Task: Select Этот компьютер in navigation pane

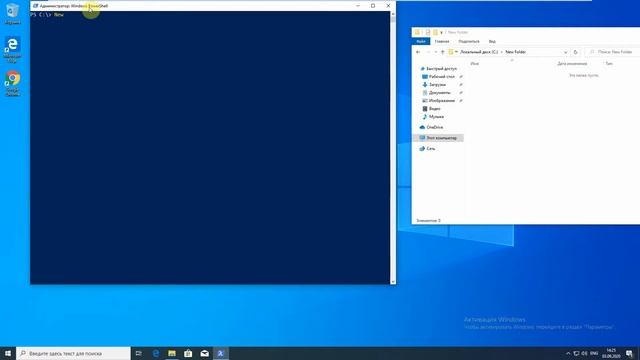Action: point(438,138)
